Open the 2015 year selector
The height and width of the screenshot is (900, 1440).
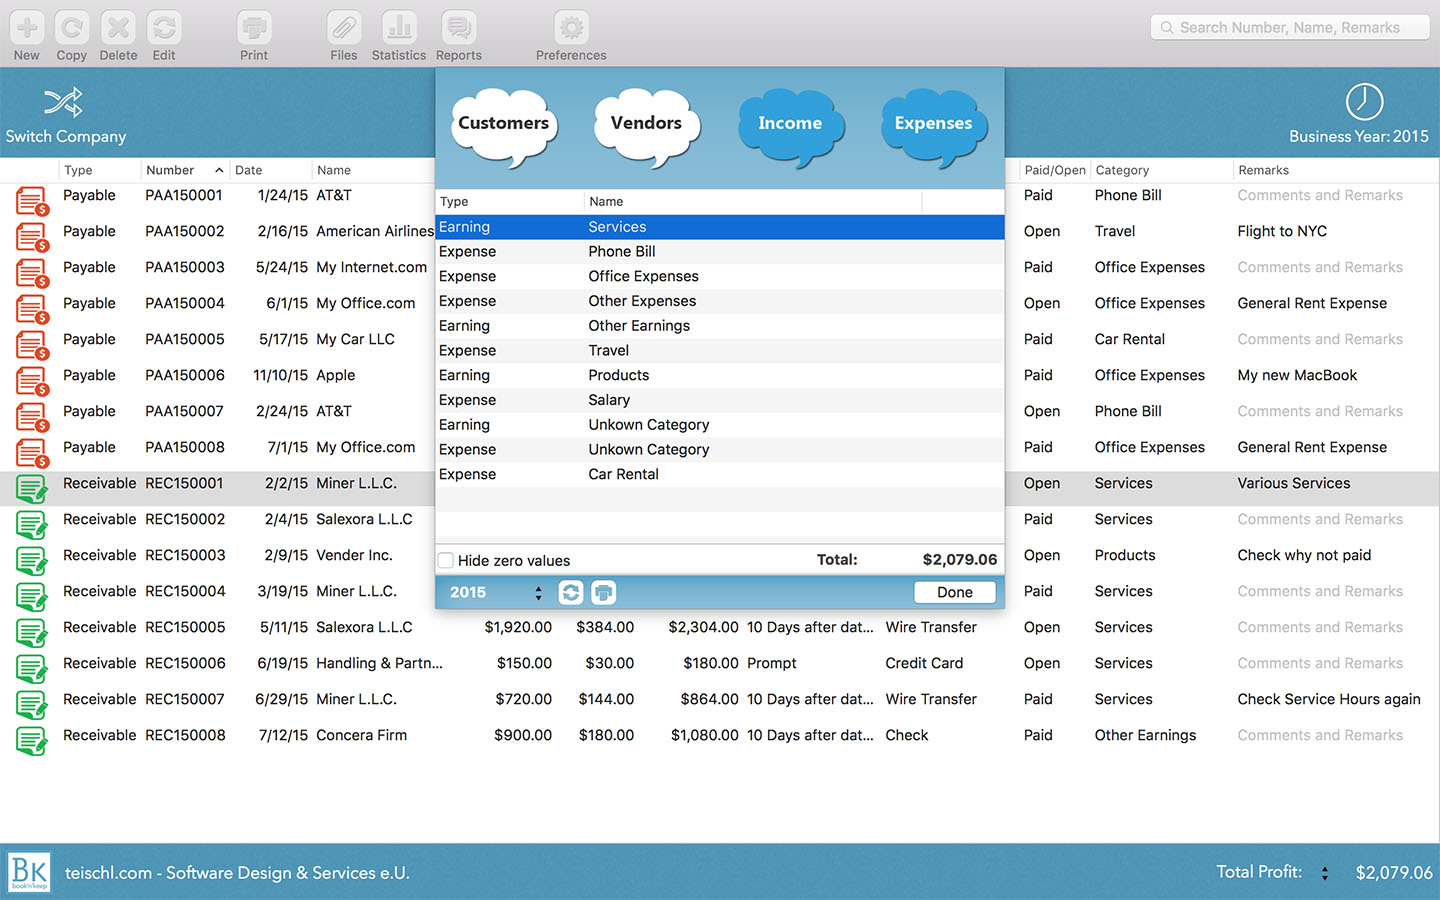tap(496, 592)
